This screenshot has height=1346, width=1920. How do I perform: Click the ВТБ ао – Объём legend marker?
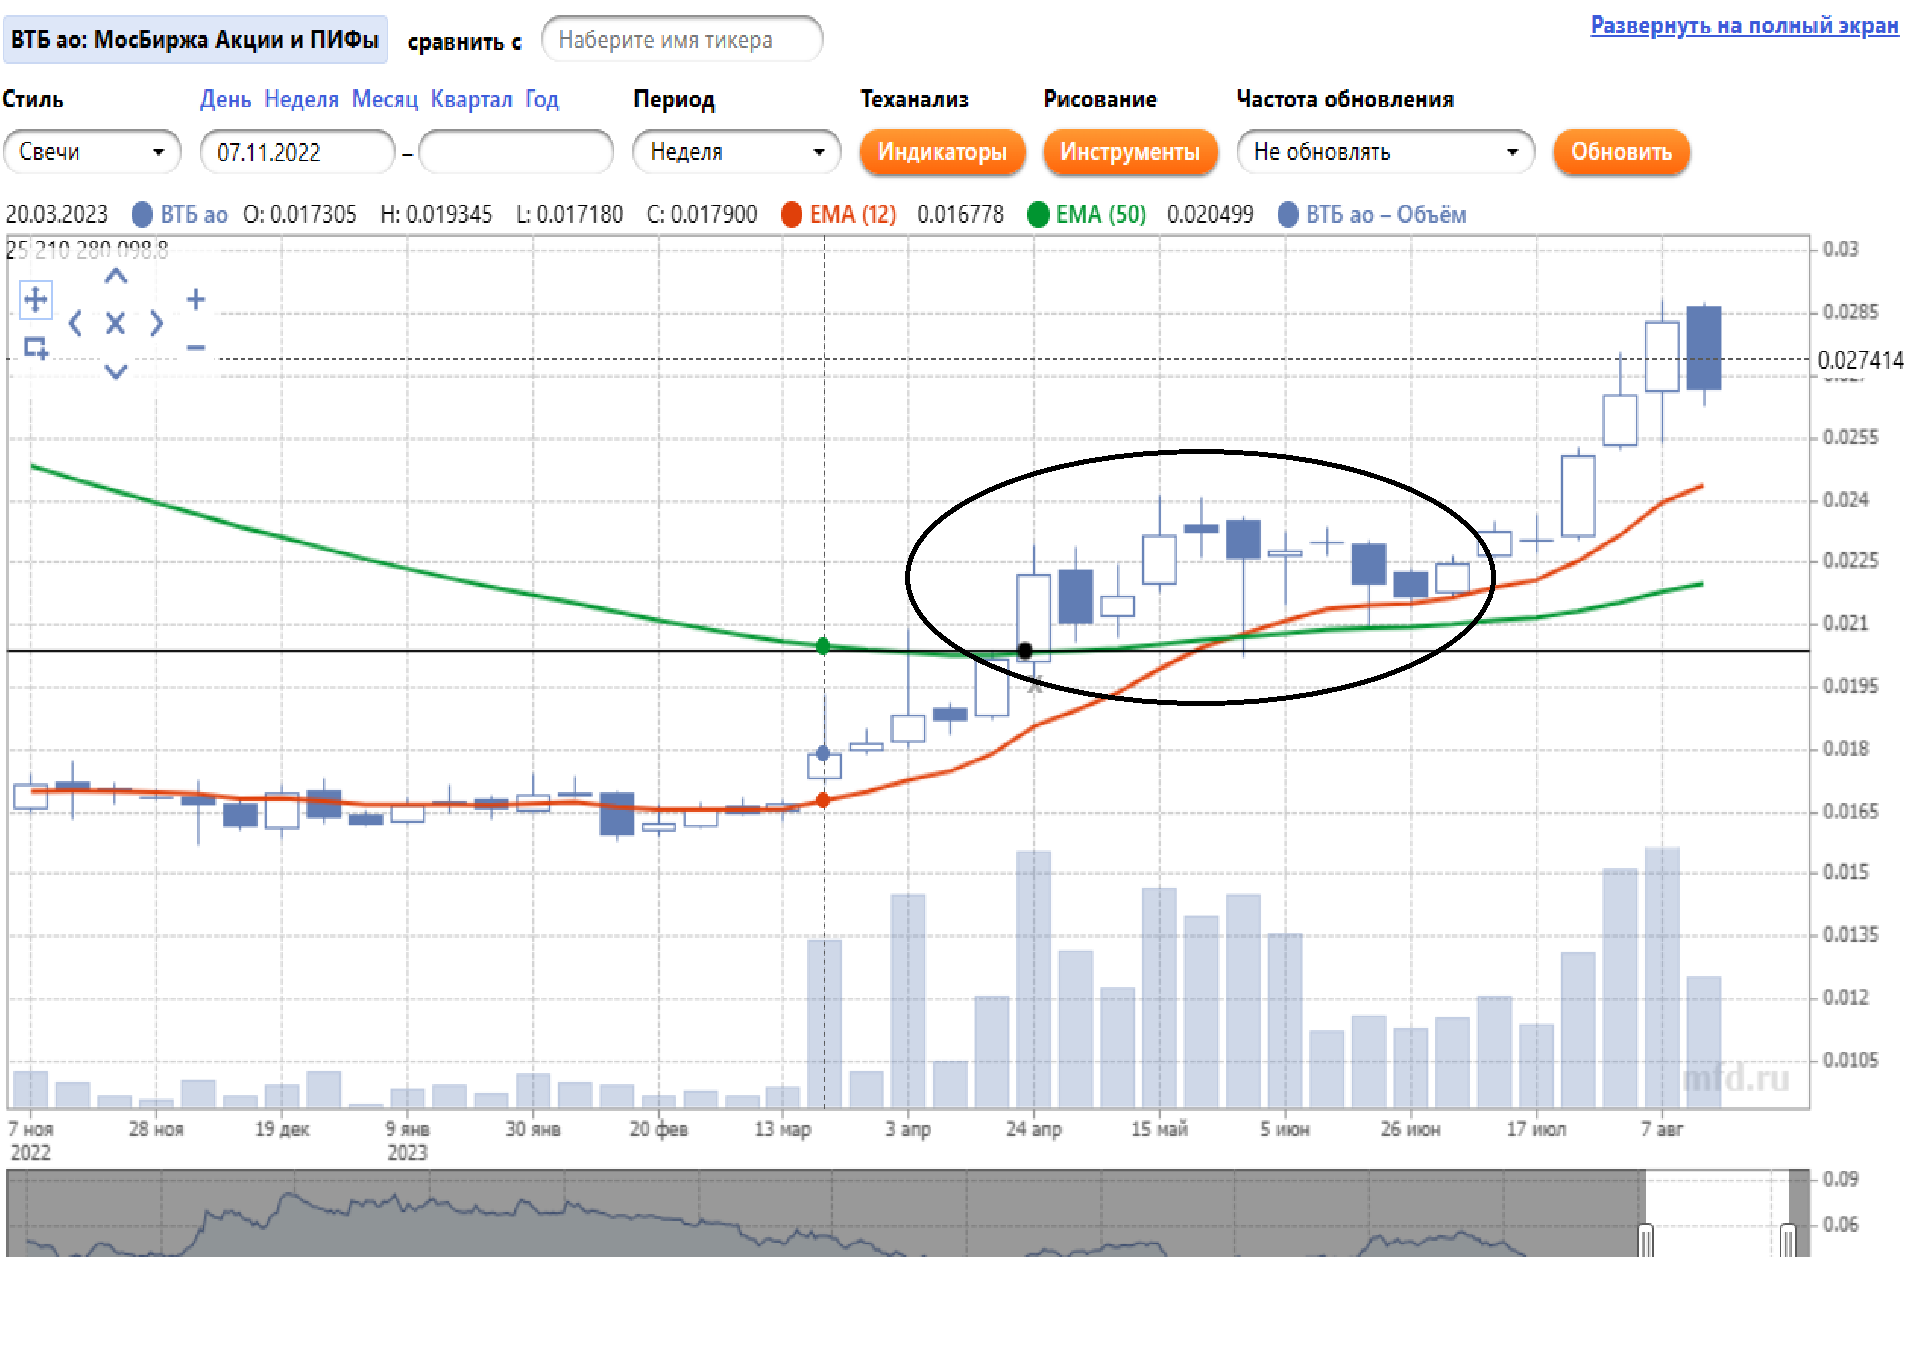pyautogui.click(x=1288, y=215)
